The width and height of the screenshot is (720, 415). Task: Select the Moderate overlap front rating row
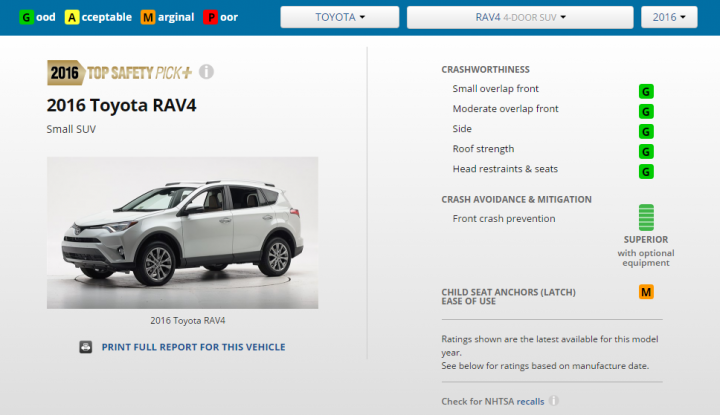[552, 109]
